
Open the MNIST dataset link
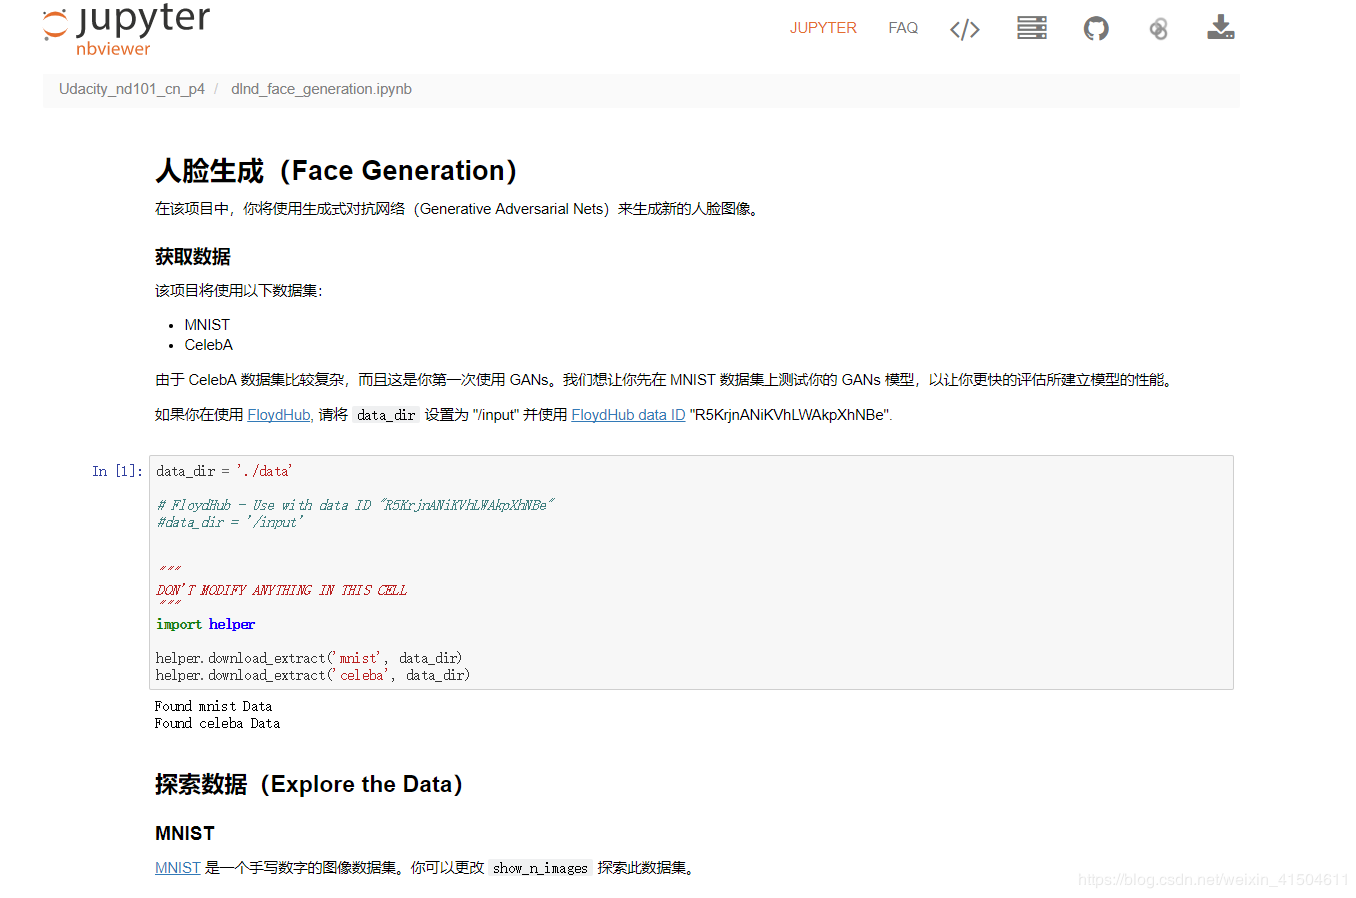177,867
